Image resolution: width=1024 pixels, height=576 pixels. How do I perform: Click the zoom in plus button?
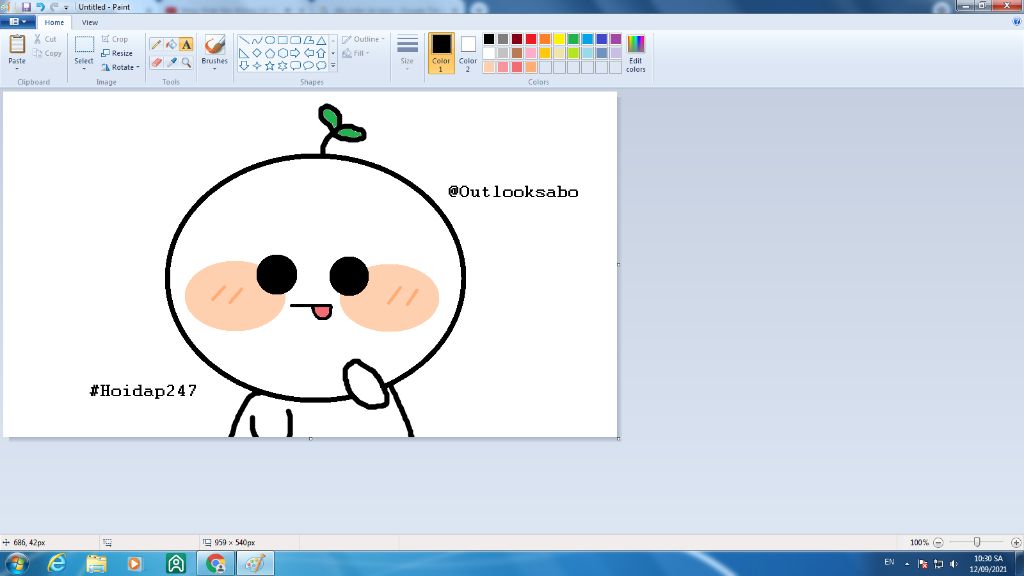pyautogui.click(x=1016, y=543)
